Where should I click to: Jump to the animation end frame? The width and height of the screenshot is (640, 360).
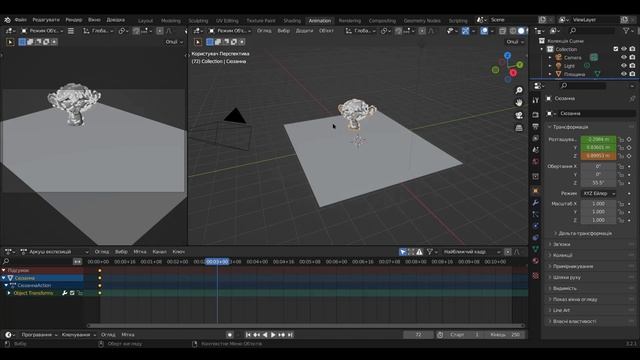[x=290, y=335]
